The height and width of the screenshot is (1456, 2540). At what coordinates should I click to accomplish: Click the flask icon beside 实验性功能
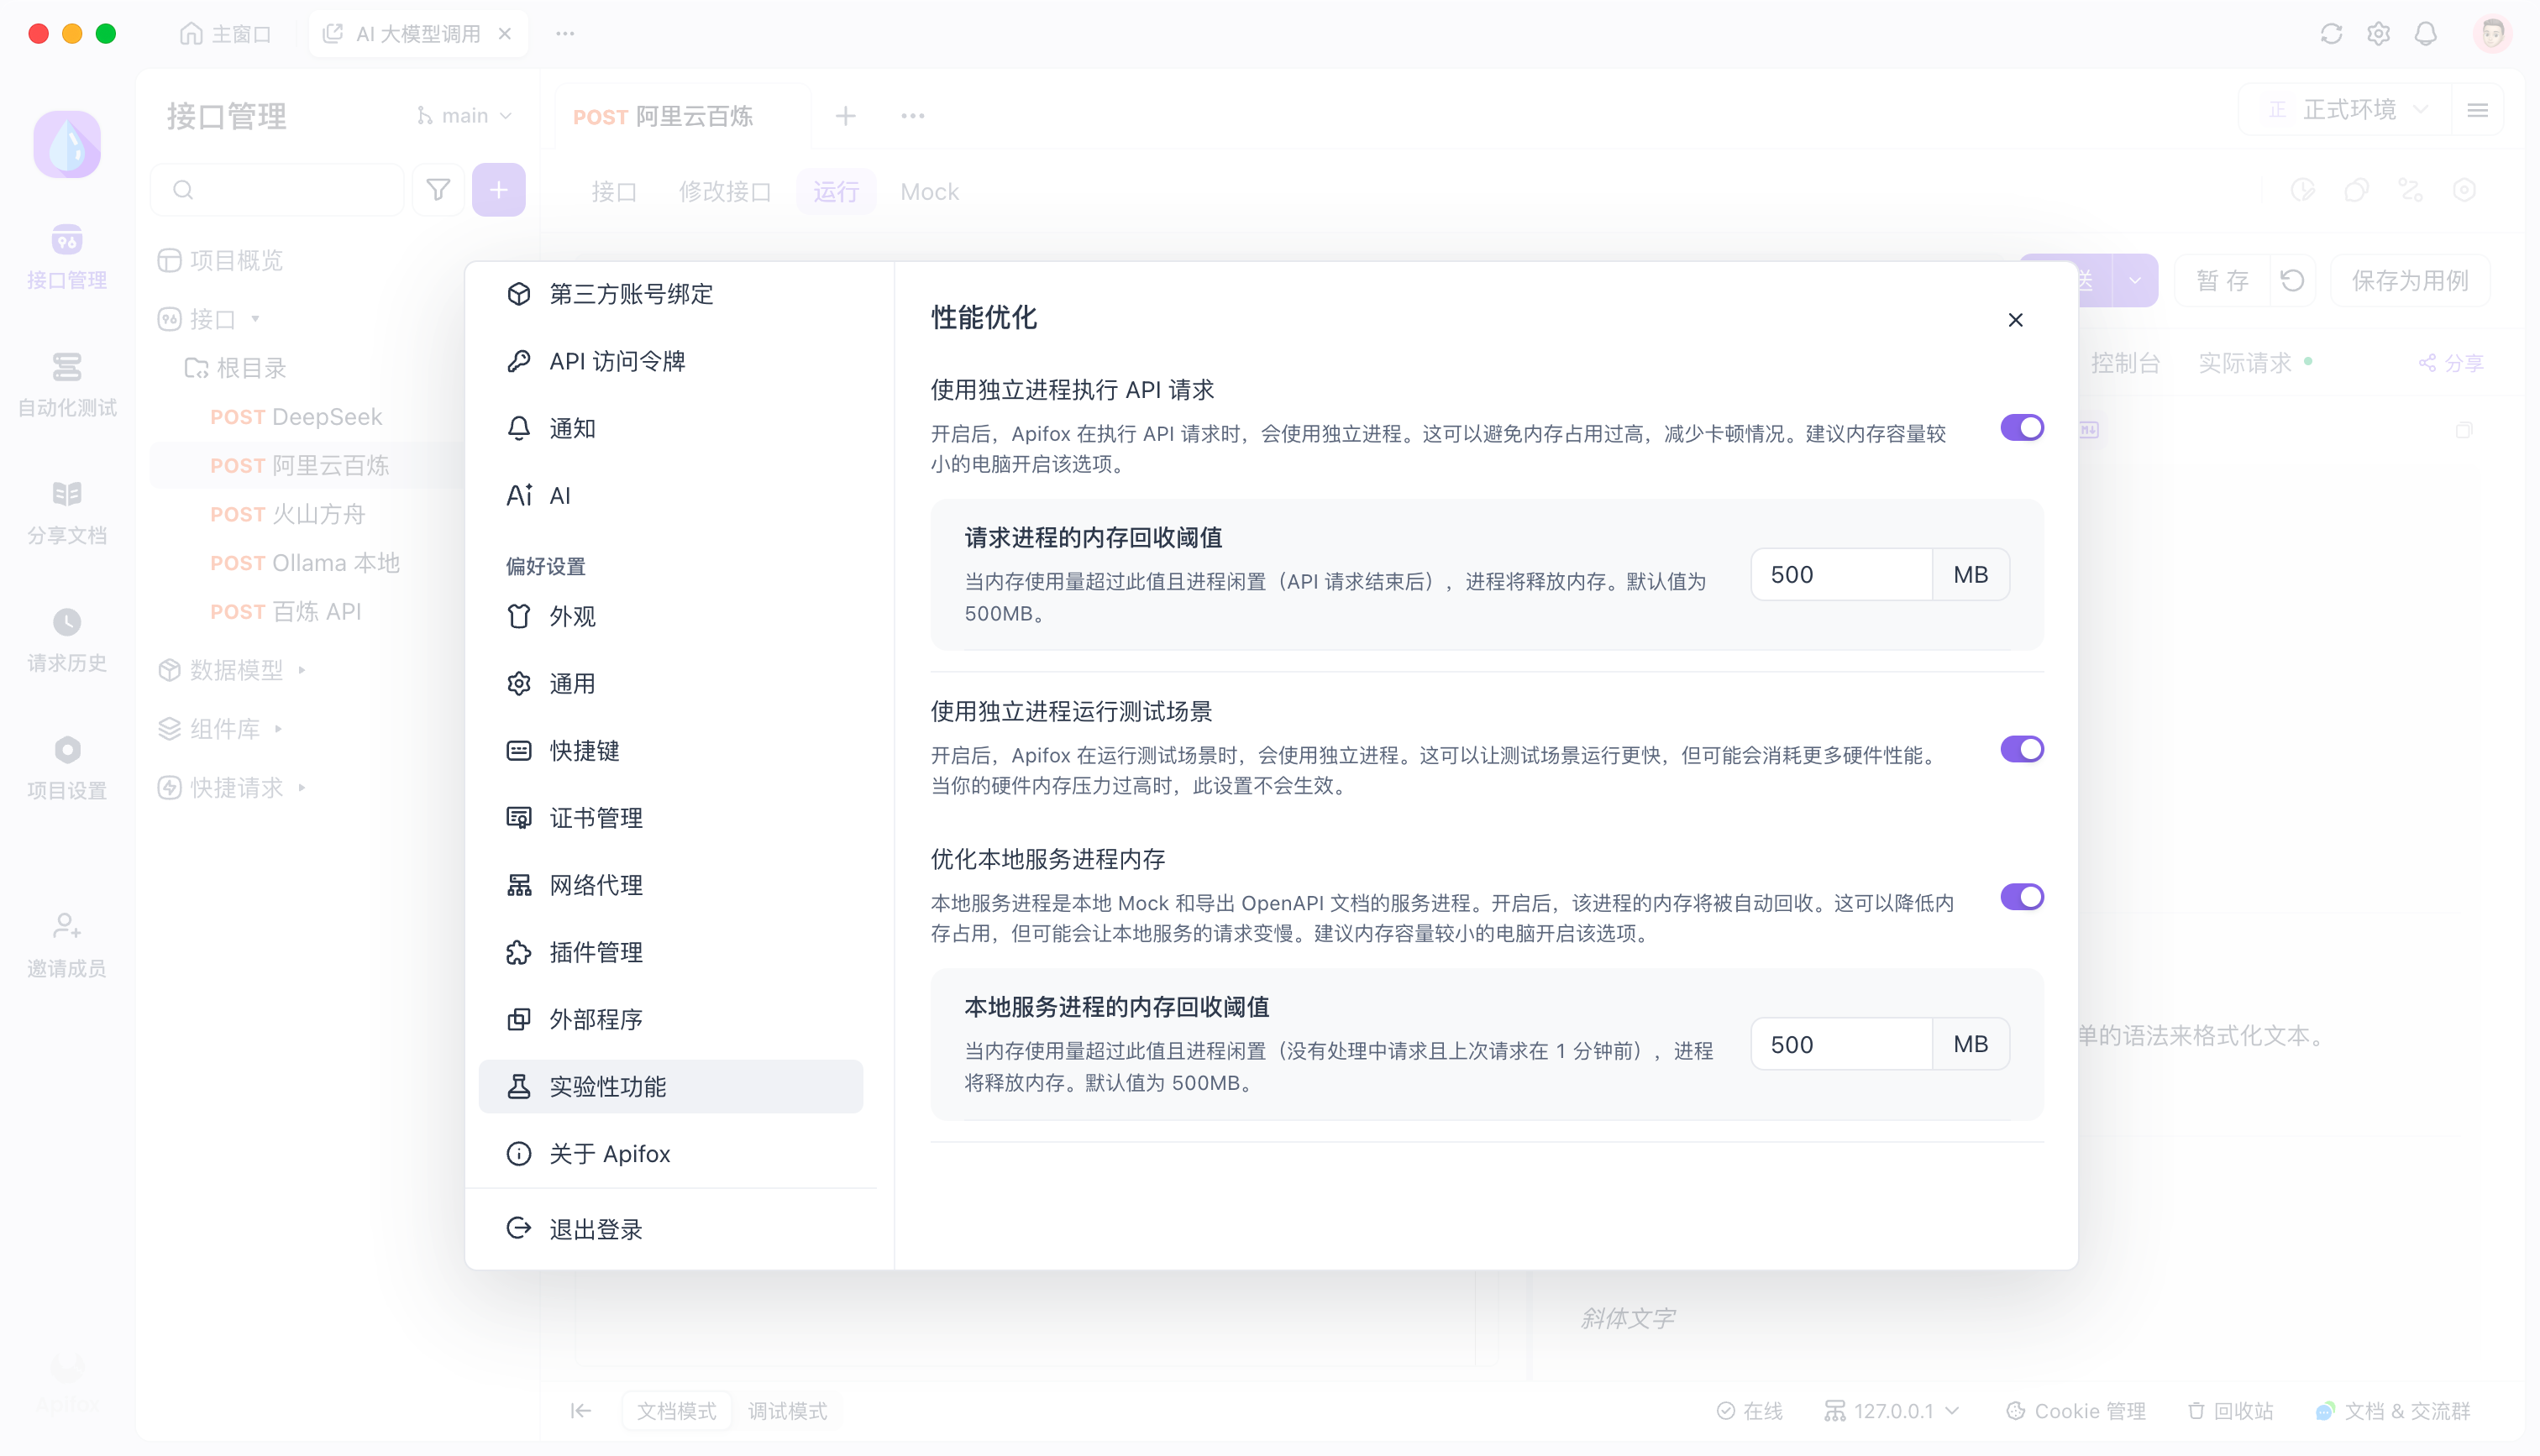pos(518,1086)
